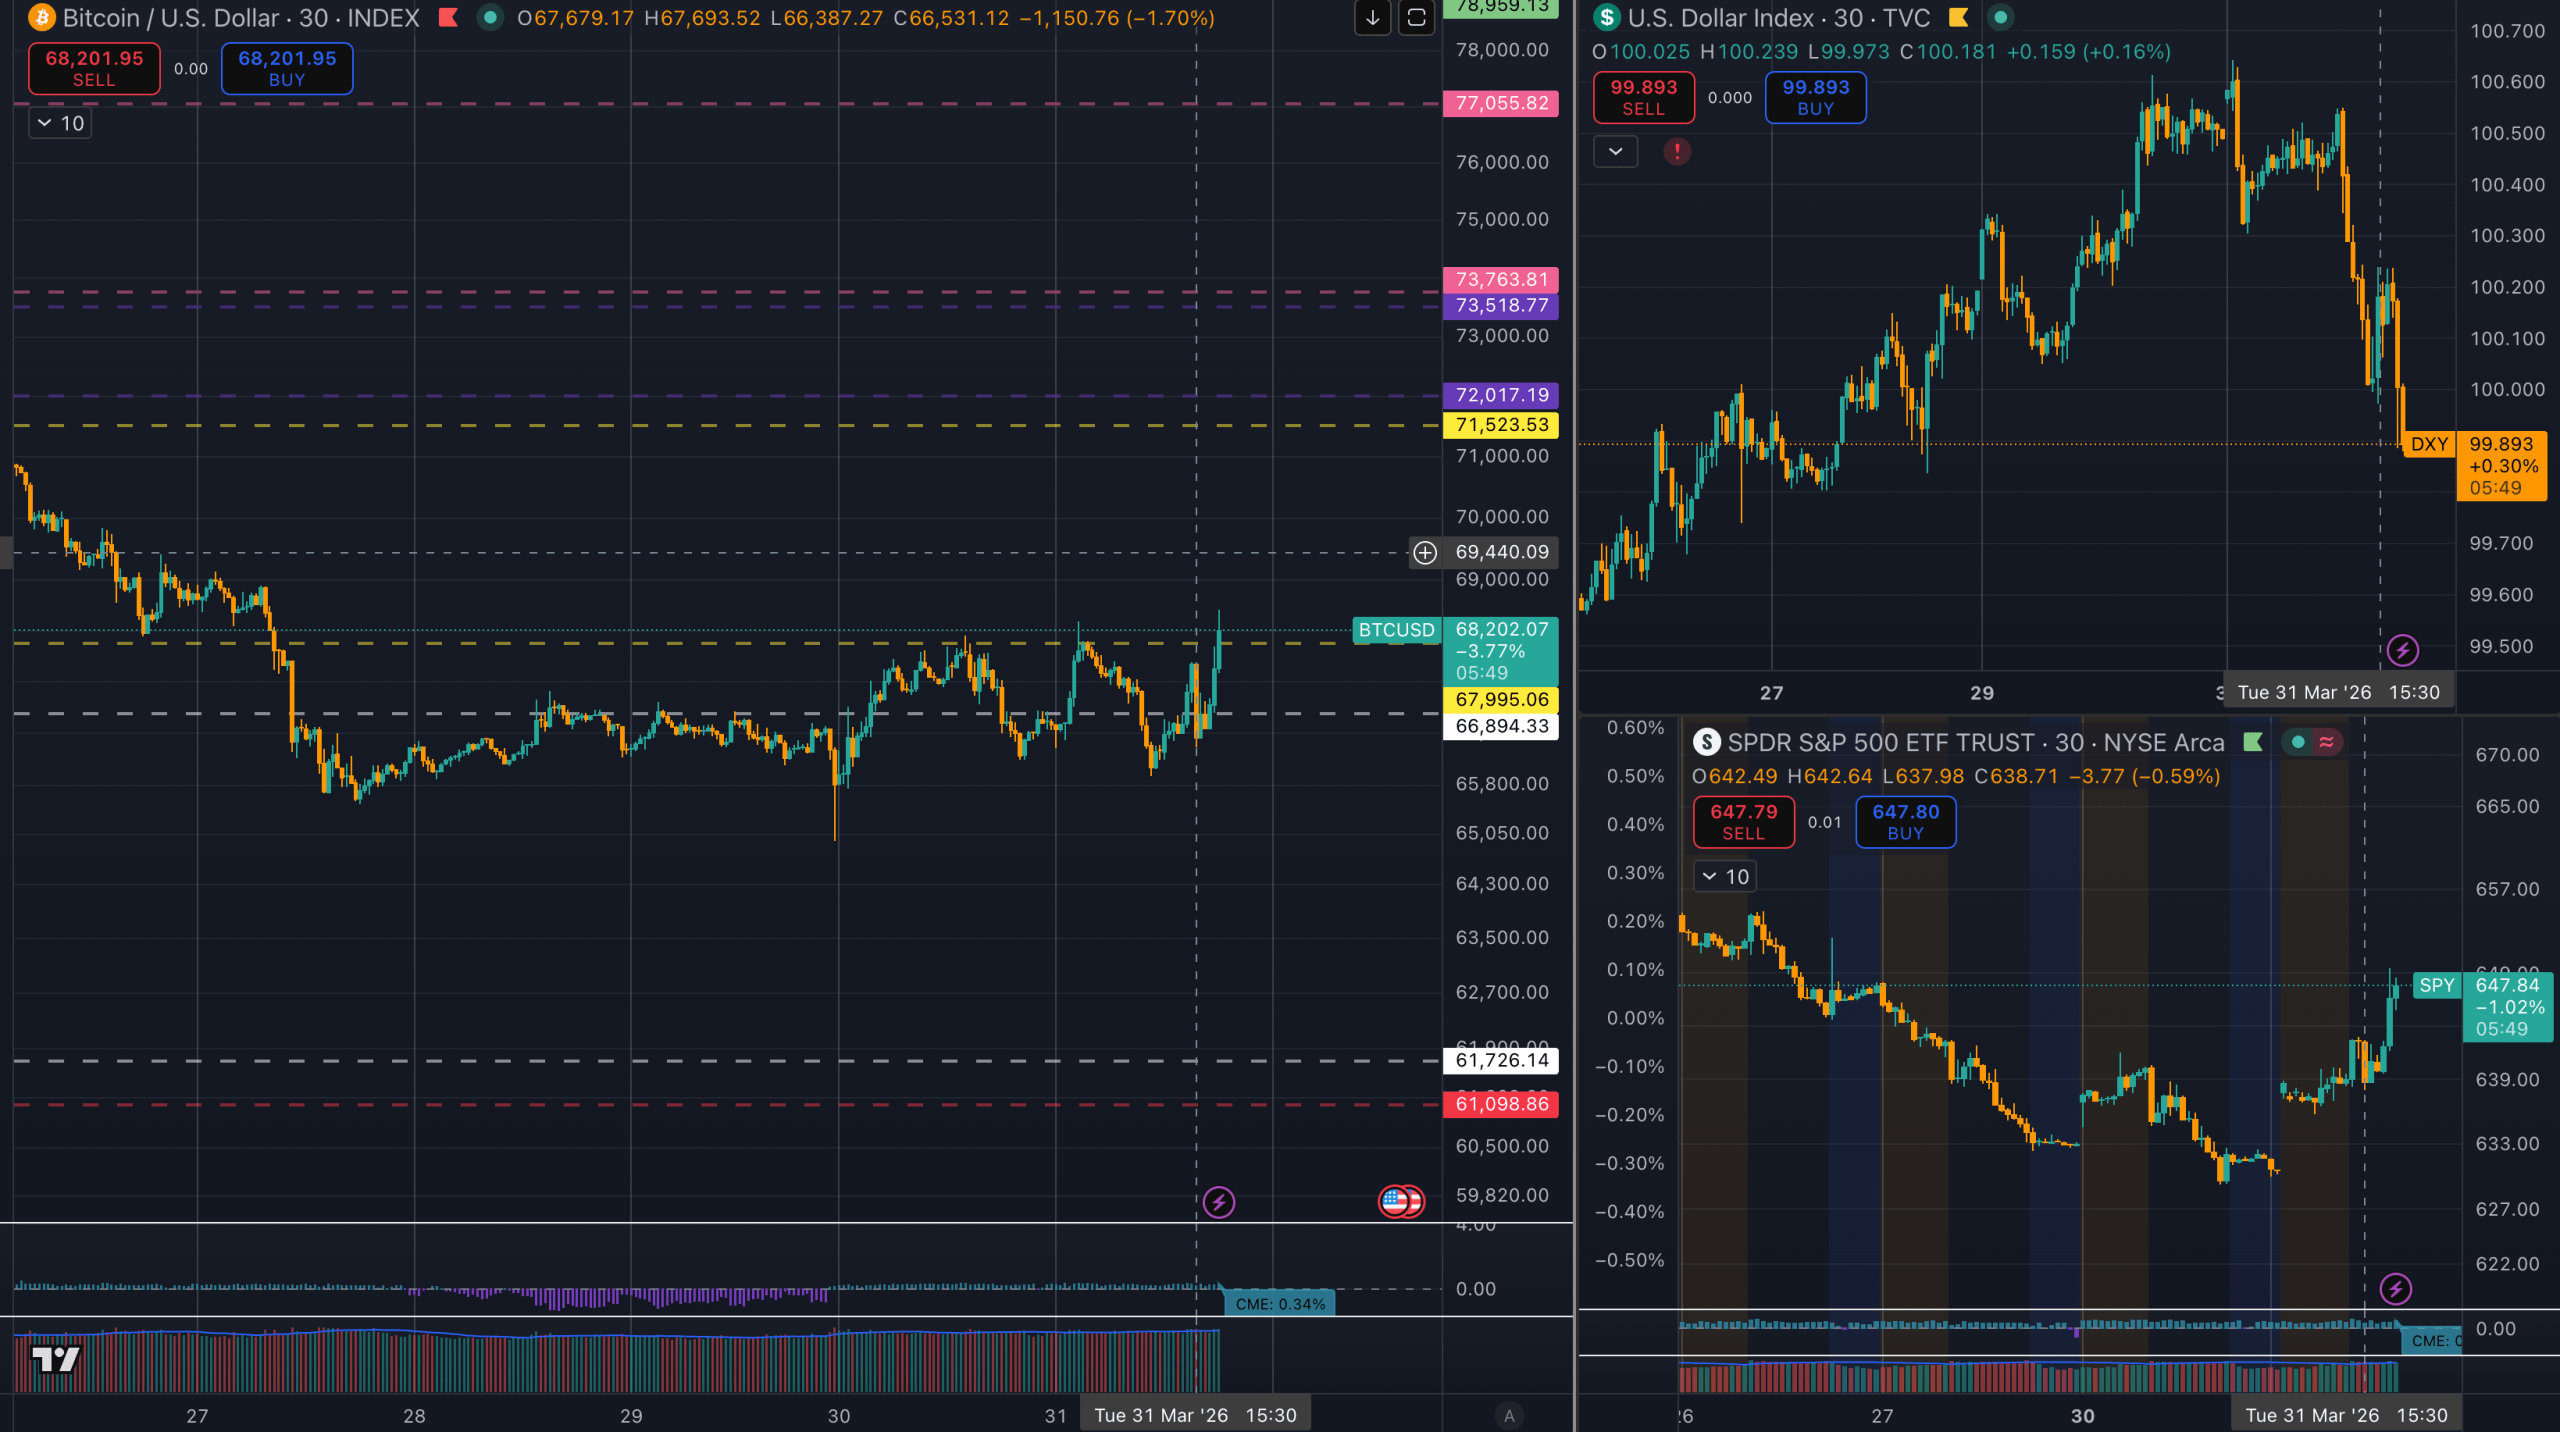The height and width of the screenshot is (1432, 2560).
Task: Toggle the market status dot on Bitcoin chart
Action: (490, 17)
